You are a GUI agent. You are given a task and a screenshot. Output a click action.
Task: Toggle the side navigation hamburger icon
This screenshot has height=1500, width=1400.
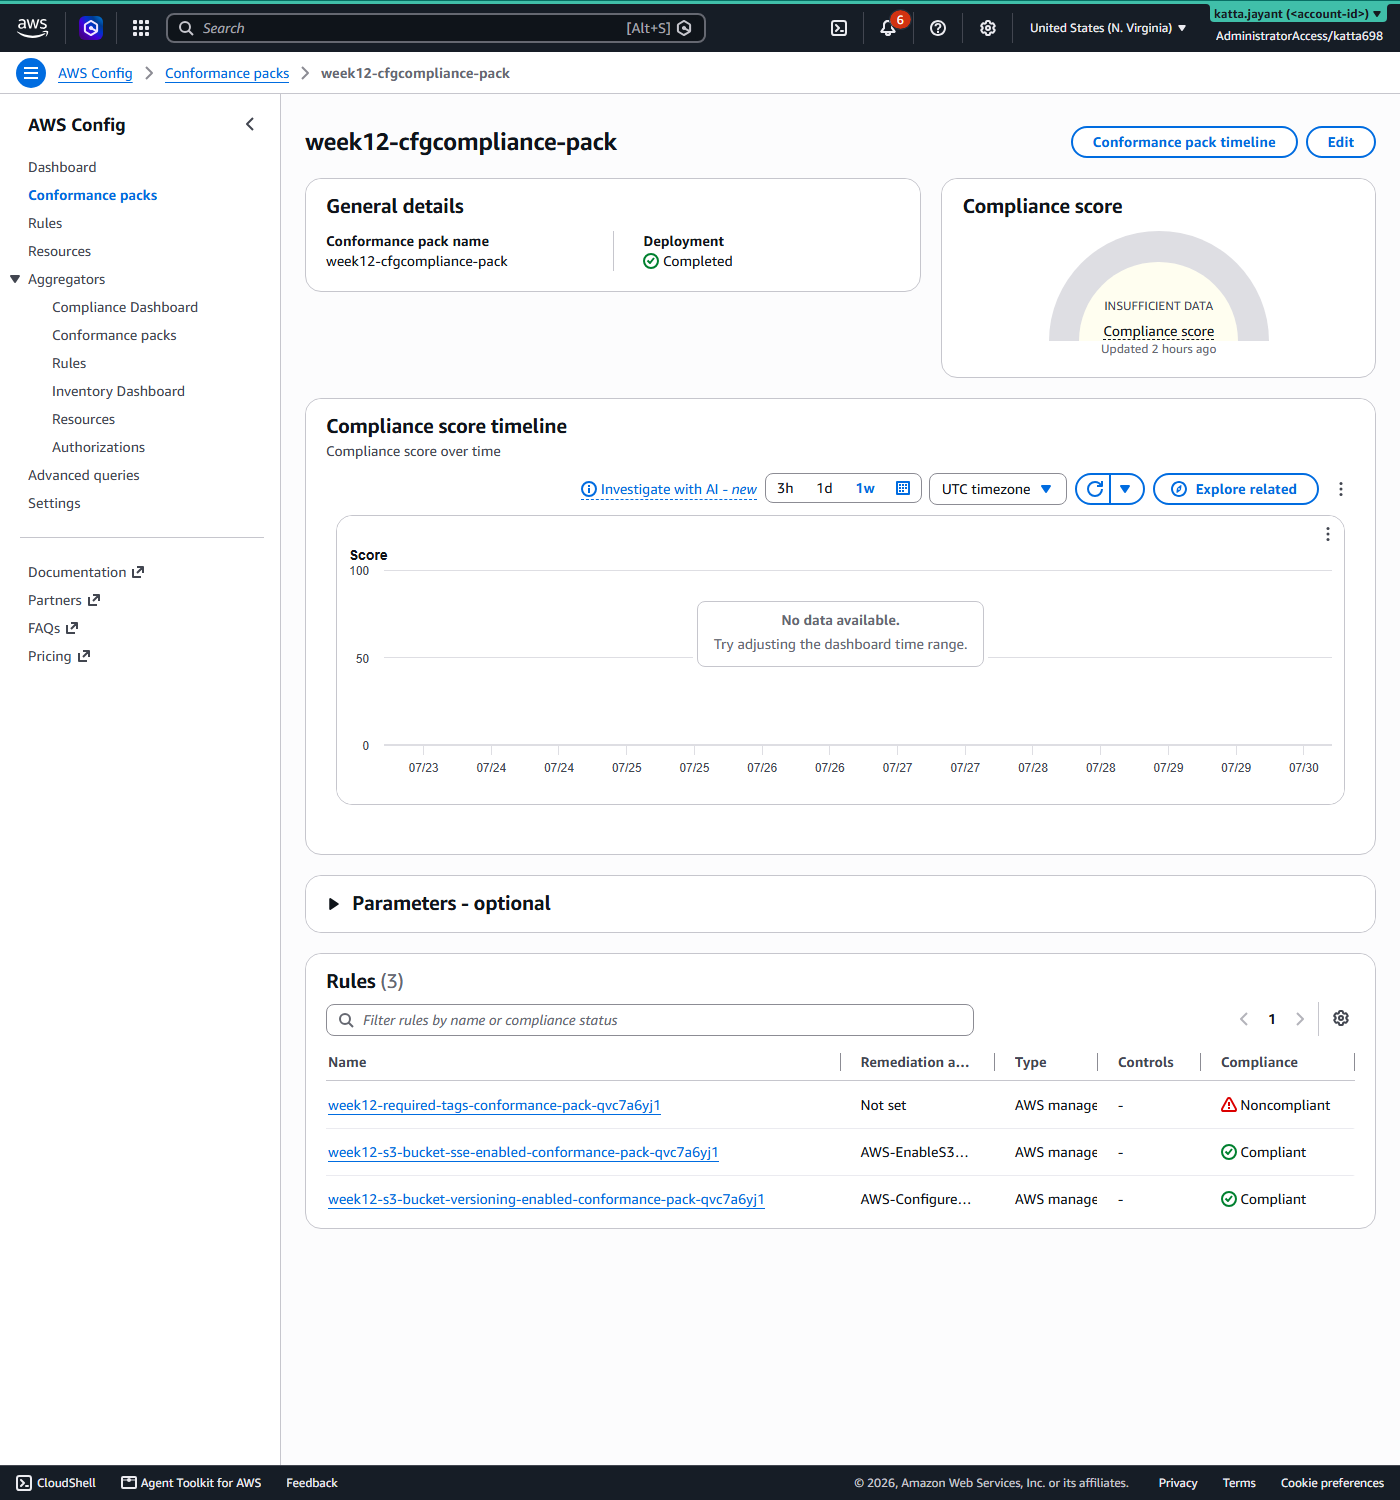pos(31,73)
